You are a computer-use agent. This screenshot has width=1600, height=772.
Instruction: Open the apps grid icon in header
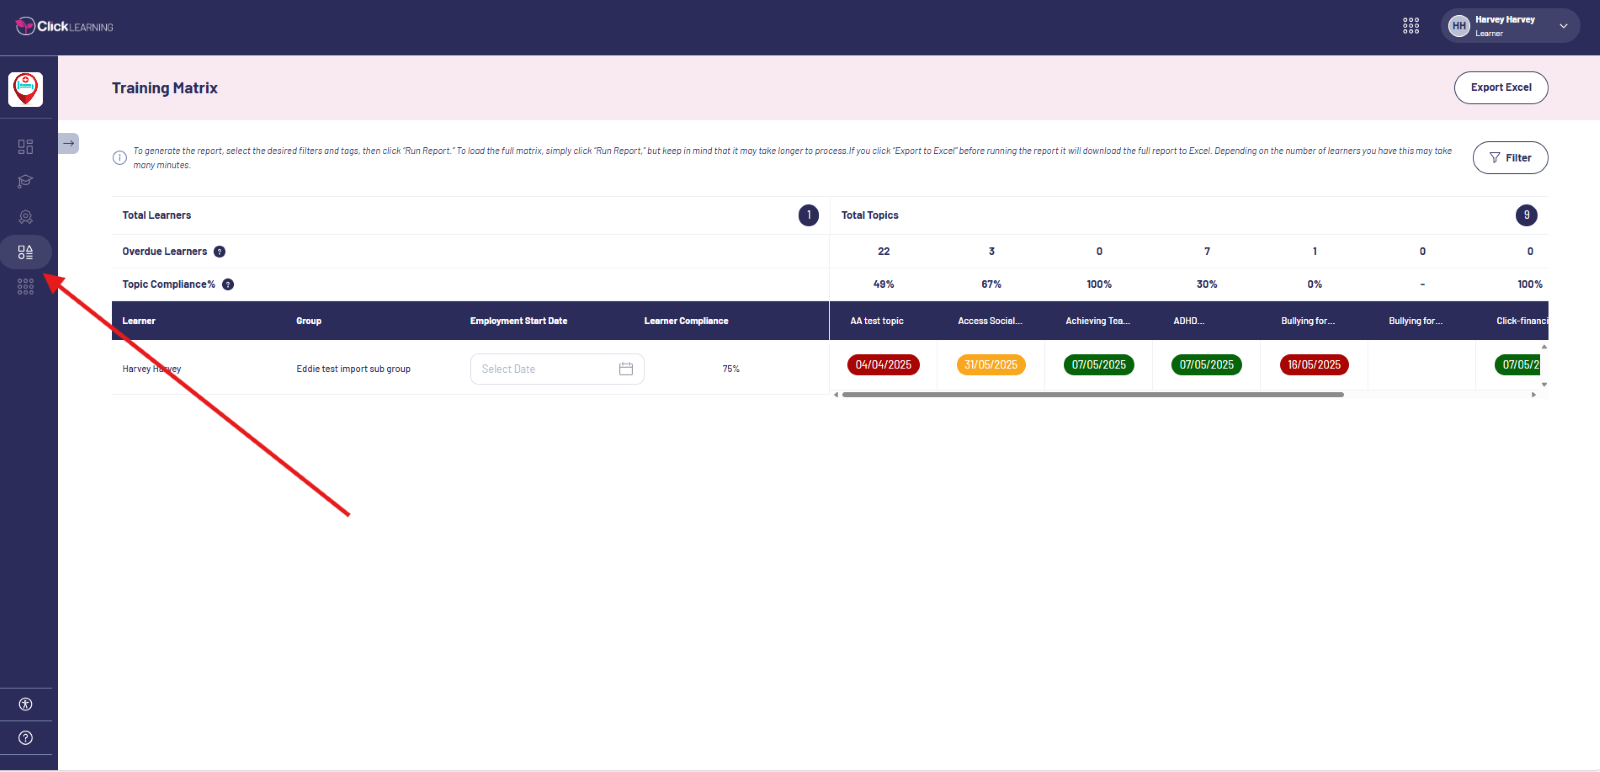(x=1411, y=26)
